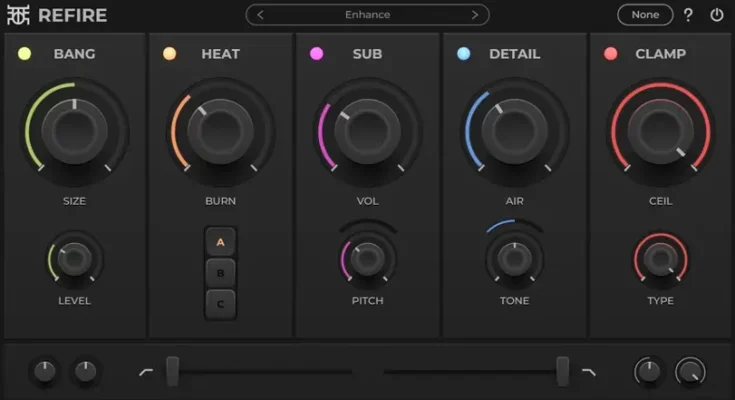The width and height of the screenshot is (735, 400).
Task: Toggle the CLAMP module red LED
Action: (x=610, y=54)
